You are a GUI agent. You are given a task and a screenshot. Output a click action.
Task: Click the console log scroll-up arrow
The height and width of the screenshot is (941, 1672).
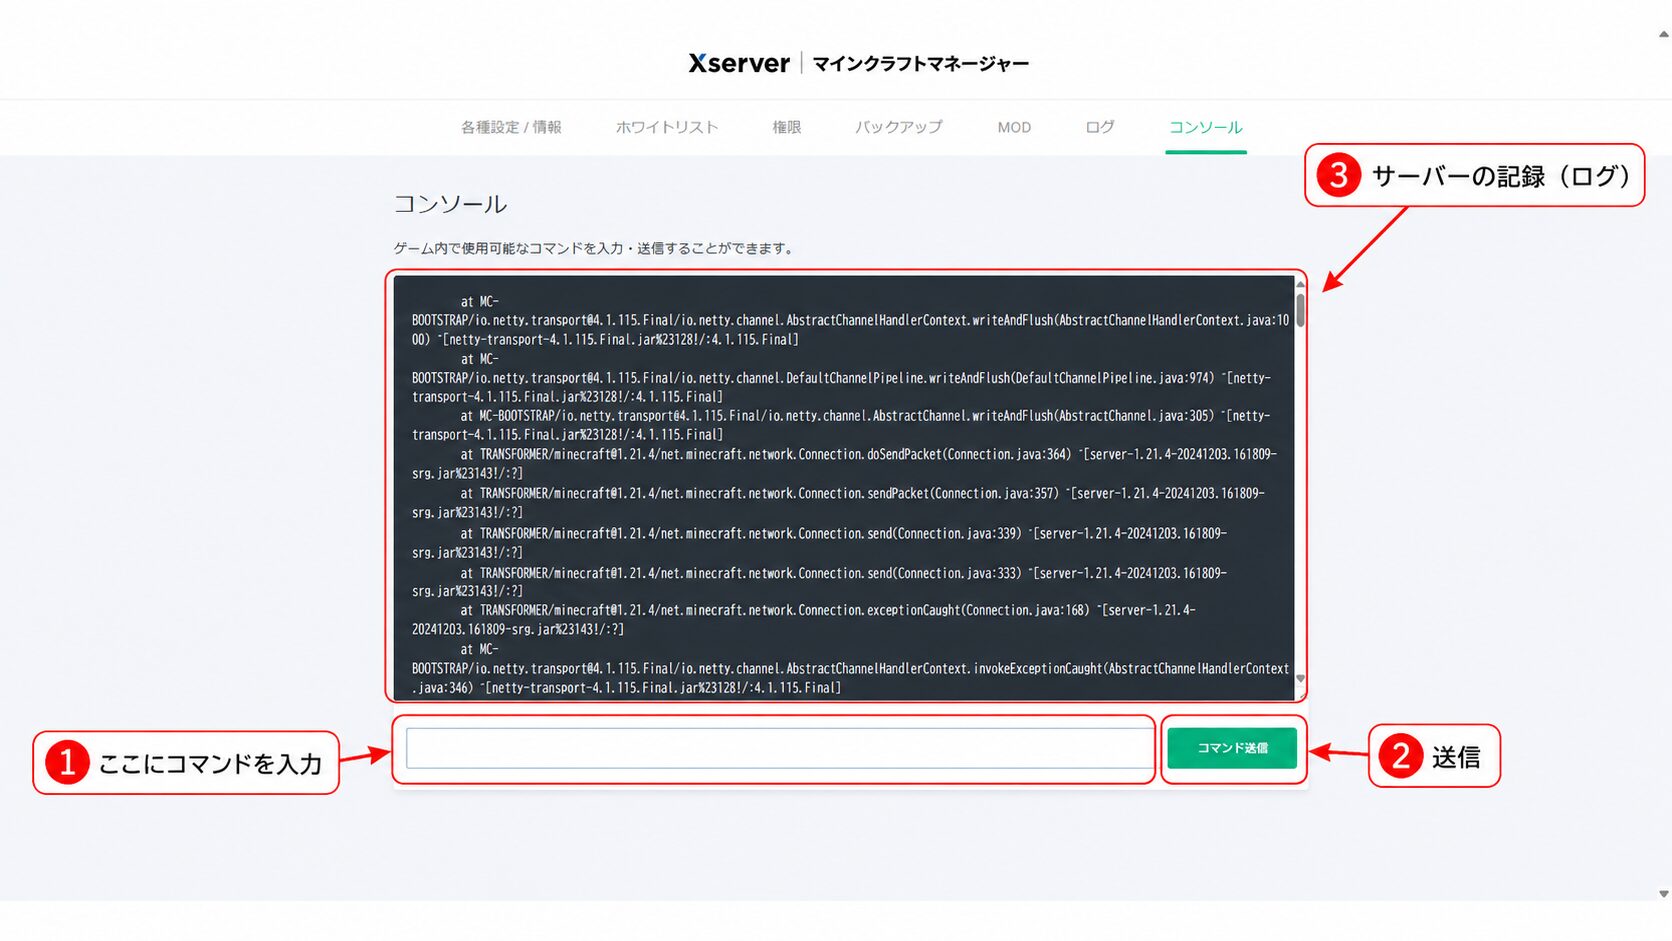click(1300, 284)
